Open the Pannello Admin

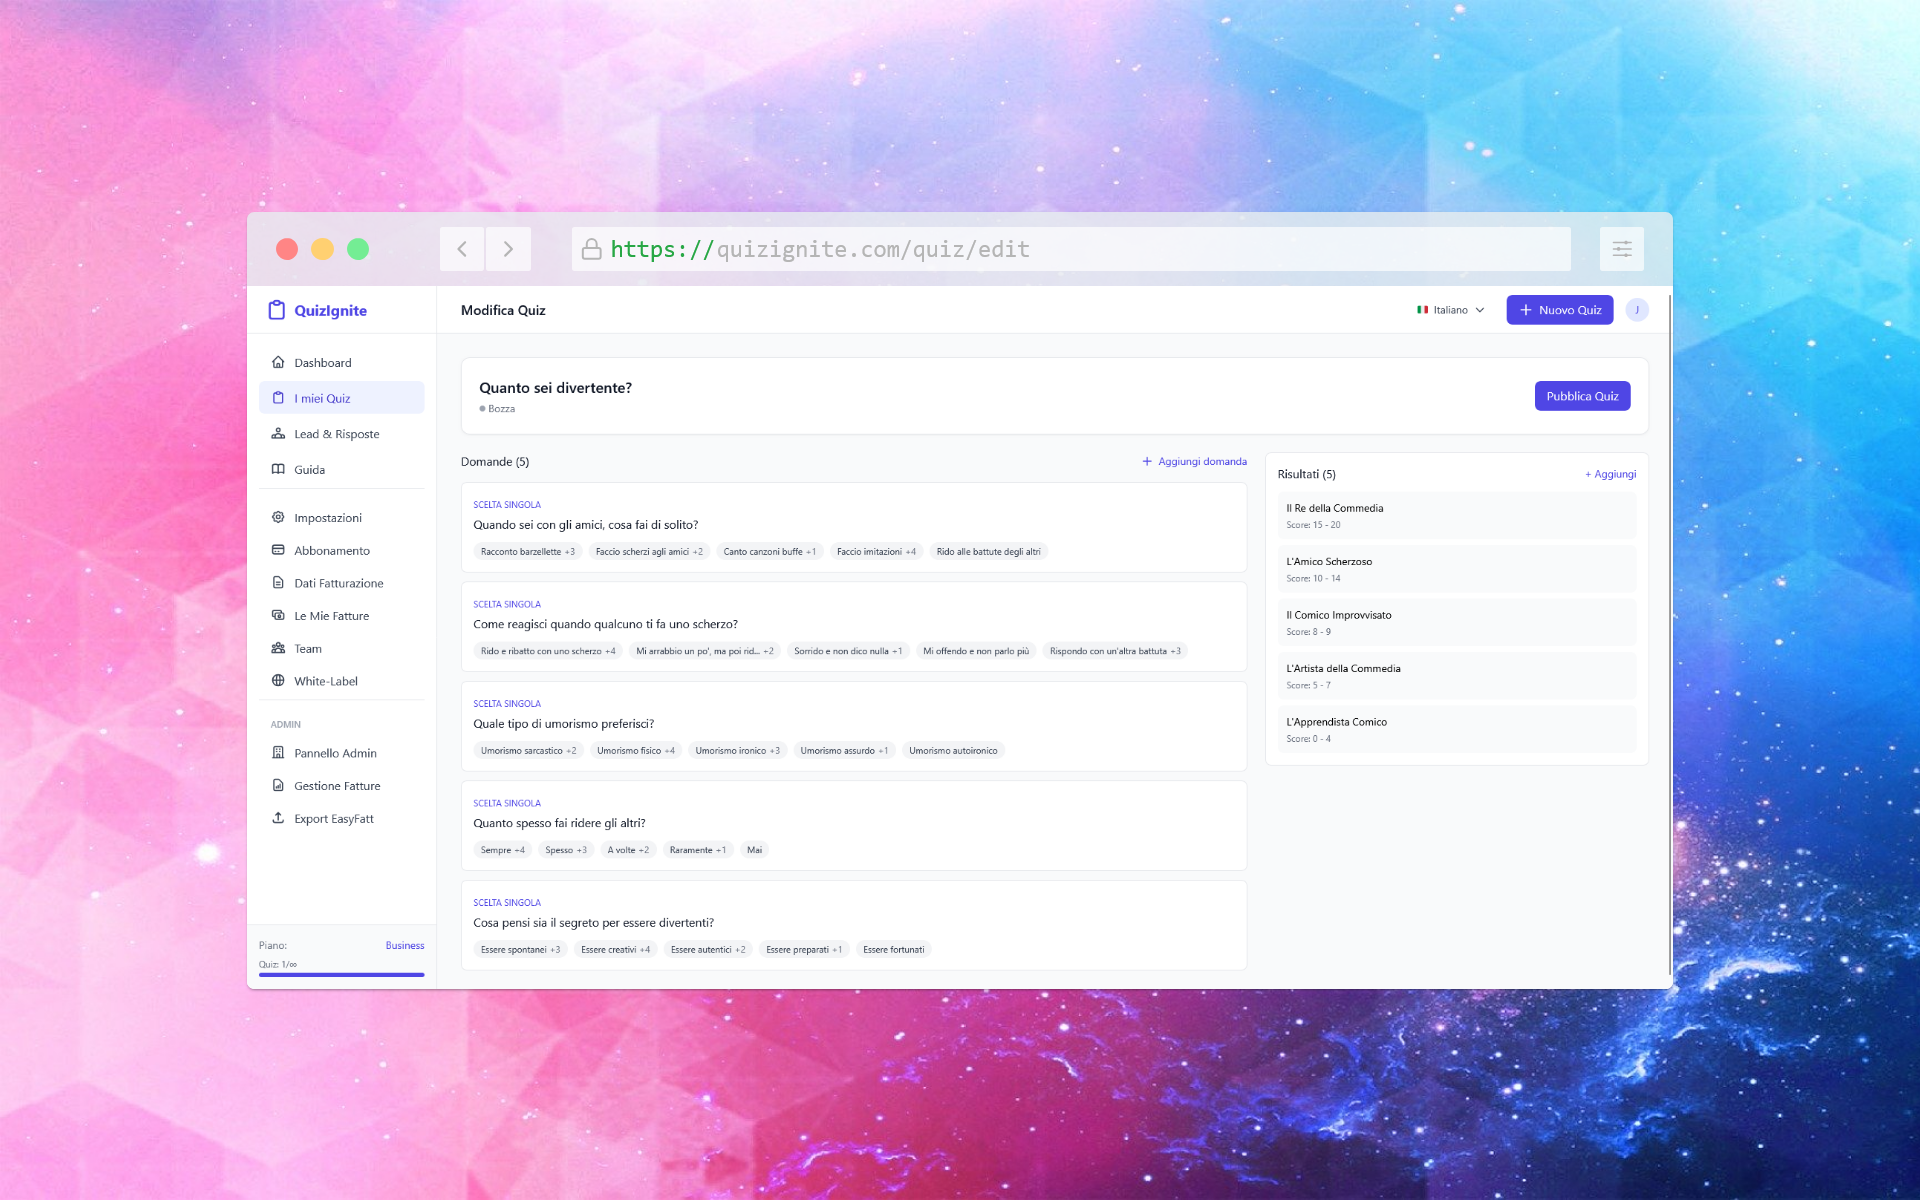[335, 752]
